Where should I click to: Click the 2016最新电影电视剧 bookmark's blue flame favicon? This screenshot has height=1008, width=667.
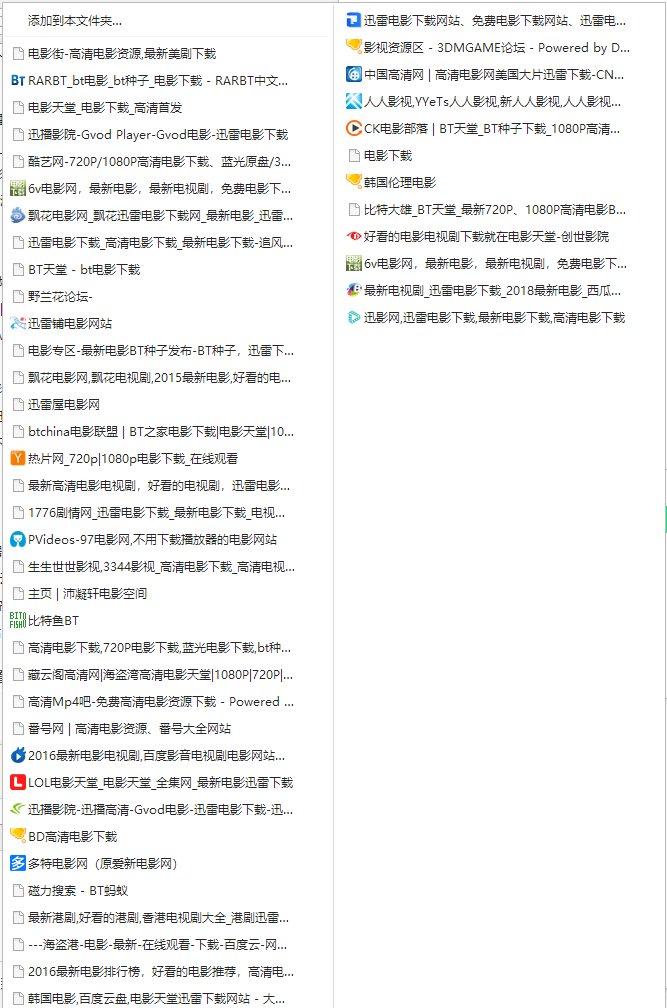18,755
